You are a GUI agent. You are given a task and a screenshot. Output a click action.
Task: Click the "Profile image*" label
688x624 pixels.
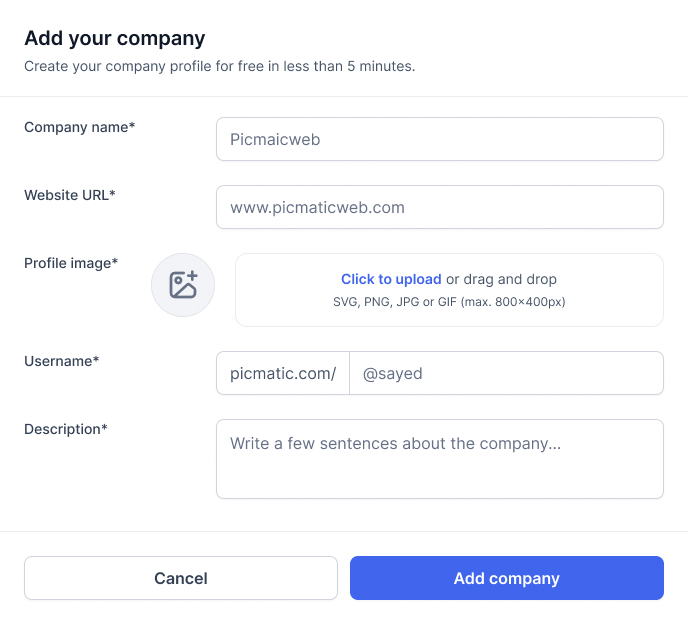[71, 263]
